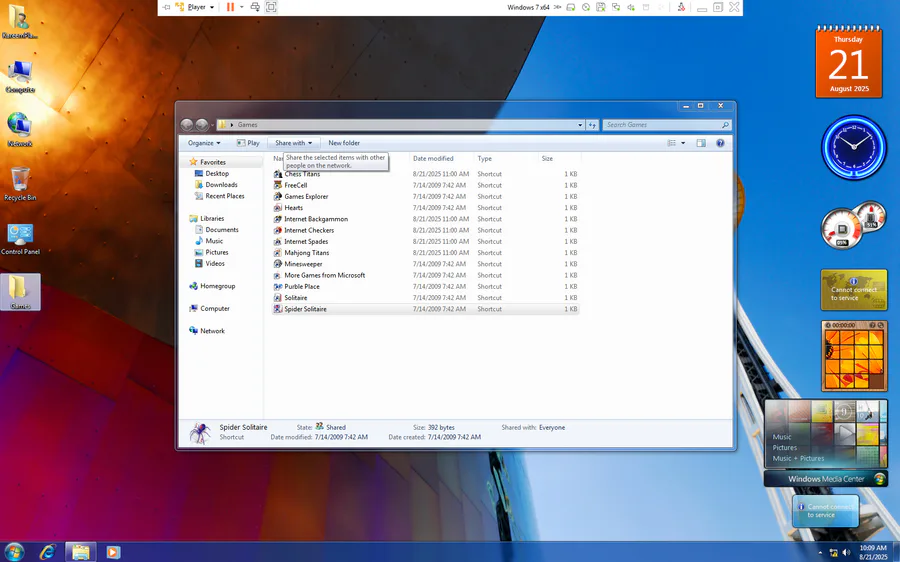Image resolution: width=900 pixels, height=562 pixels.
Task: Open the Organize dropdown menu
Action: click(x=204, y=143)
